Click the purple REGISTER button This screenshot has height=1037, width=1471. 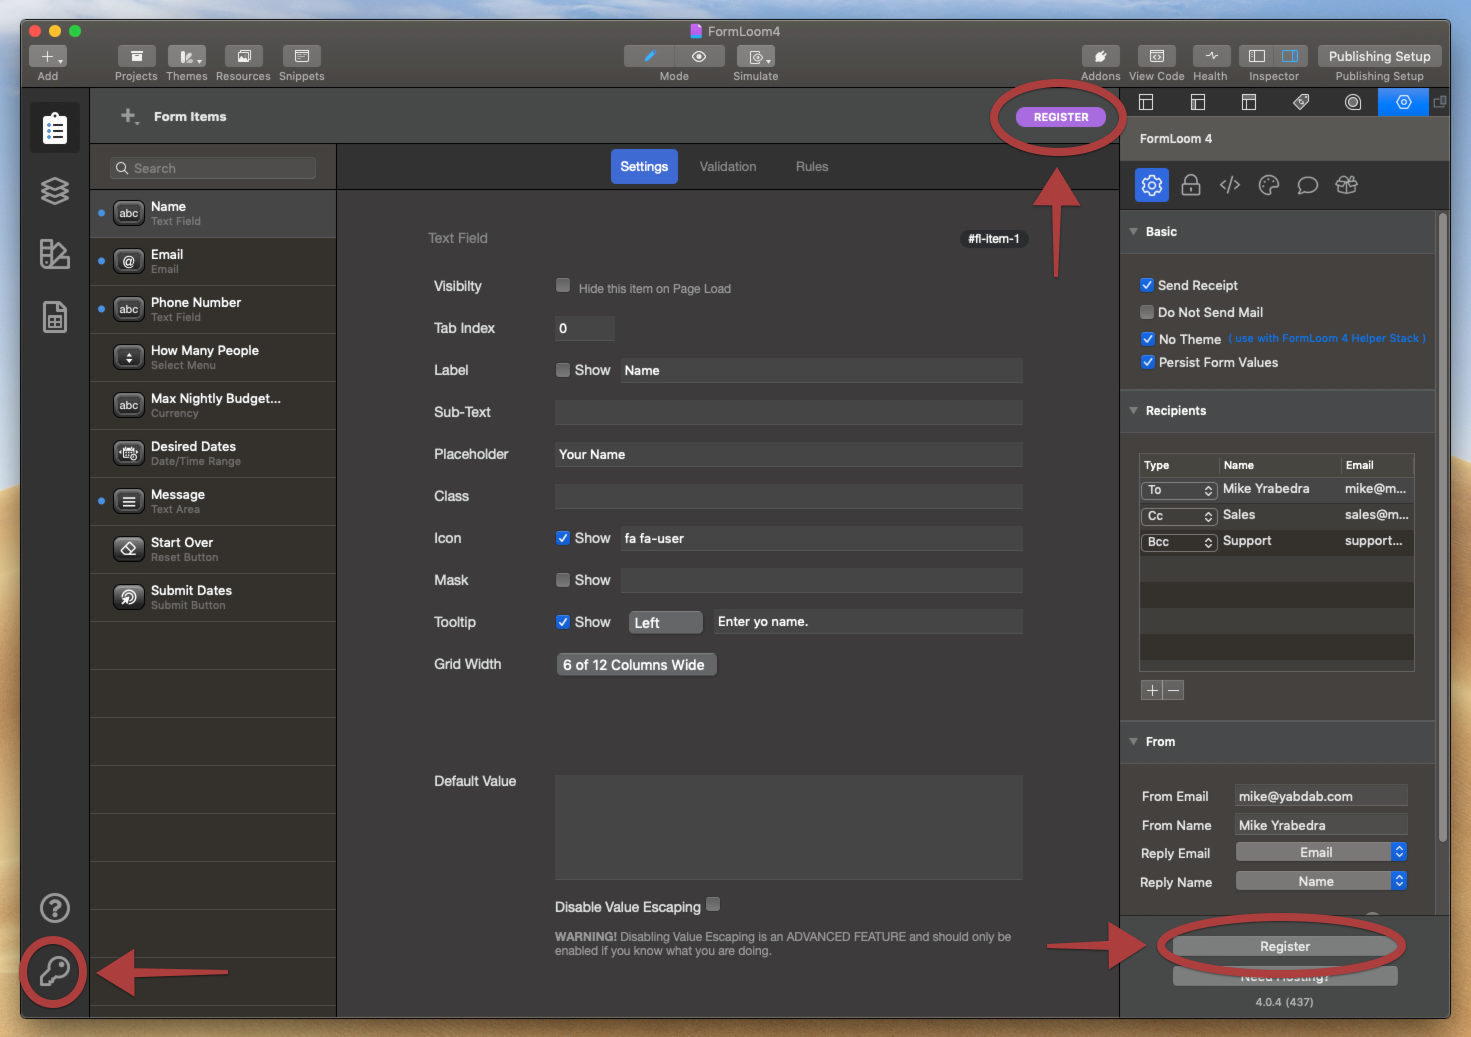pyautogui.click(x=1061, y=117)
